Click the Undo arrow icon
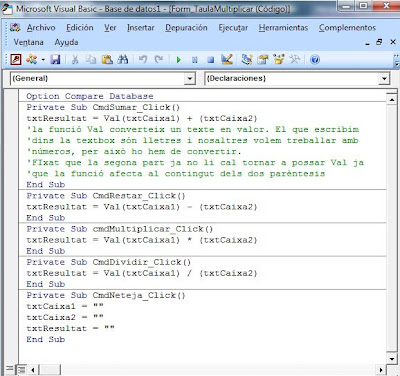The width and height of the screenshot is (400, 376). 143,60
